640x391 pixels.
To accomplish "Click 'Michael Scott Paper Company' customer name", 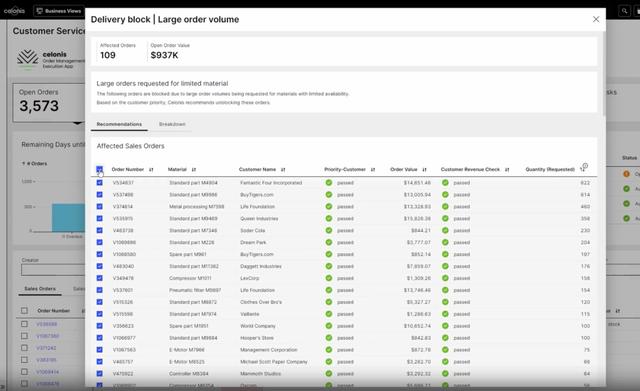I will click(273, 362).
